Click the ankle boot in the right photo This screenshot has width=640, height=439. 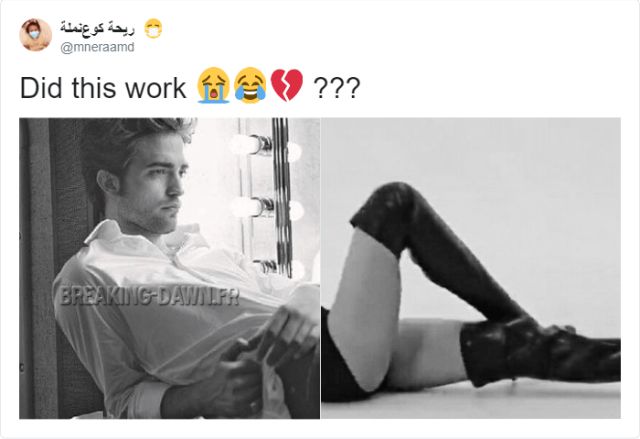(x=541, y=352)
